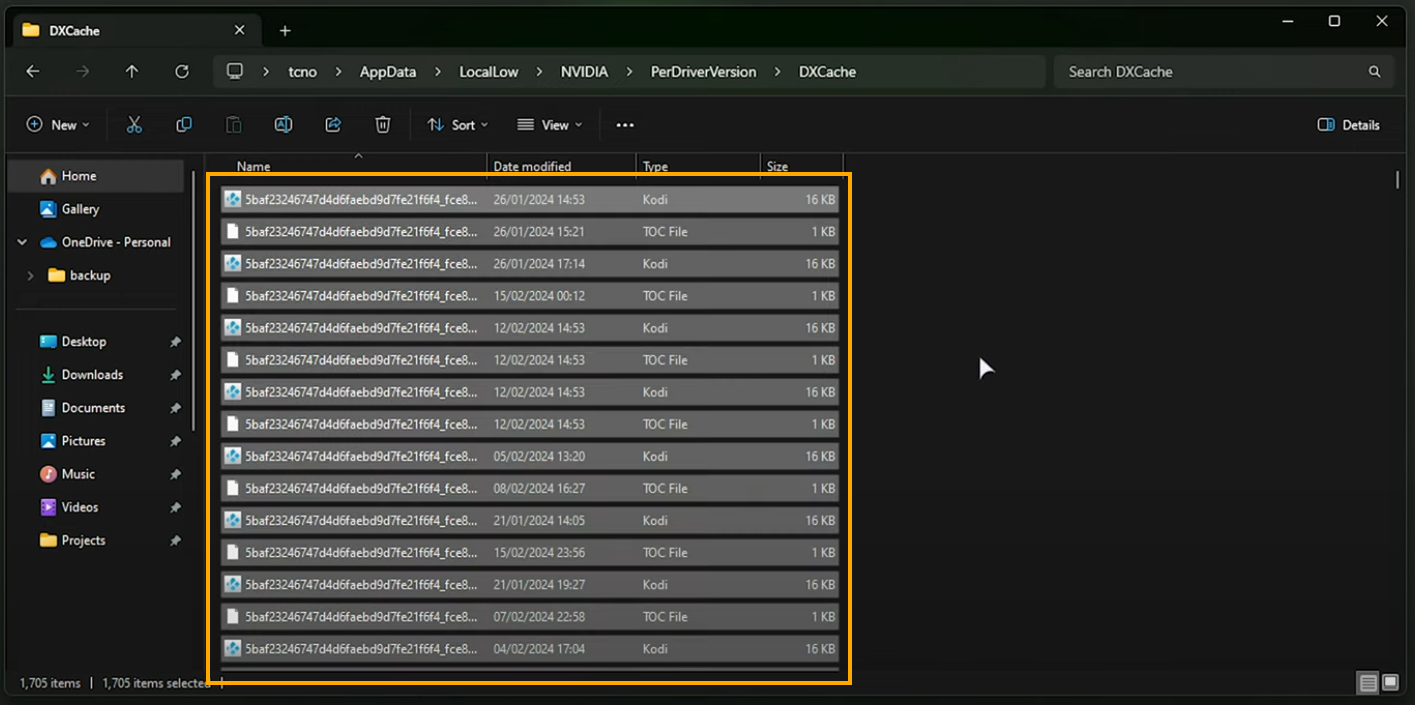Image resolution: width=1415 pixels, height=705 pixels.
Task: Close the DXCache tab
Action: pyautogui.click(x=239, y=30)
